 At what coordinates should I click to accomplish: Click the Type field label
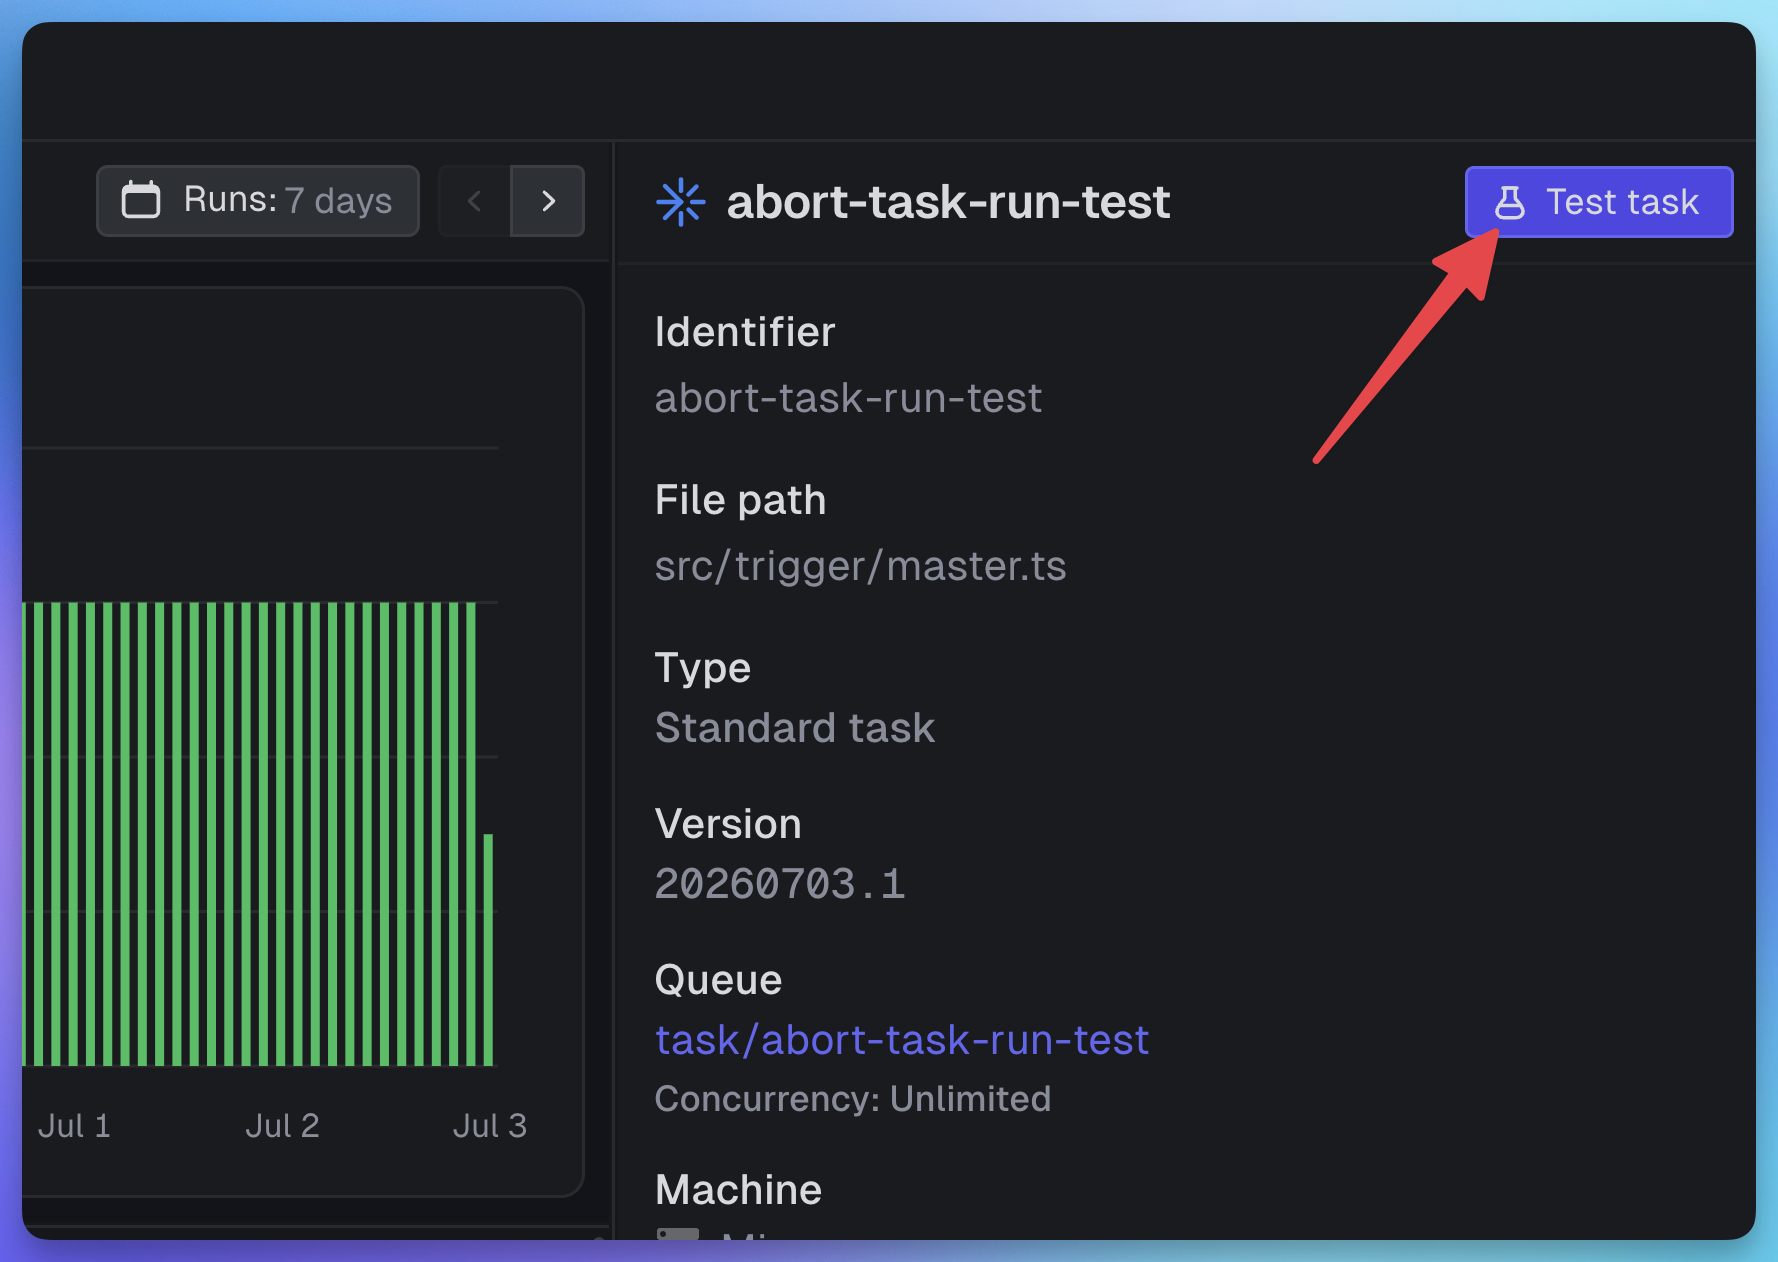(x=702, y=668)
